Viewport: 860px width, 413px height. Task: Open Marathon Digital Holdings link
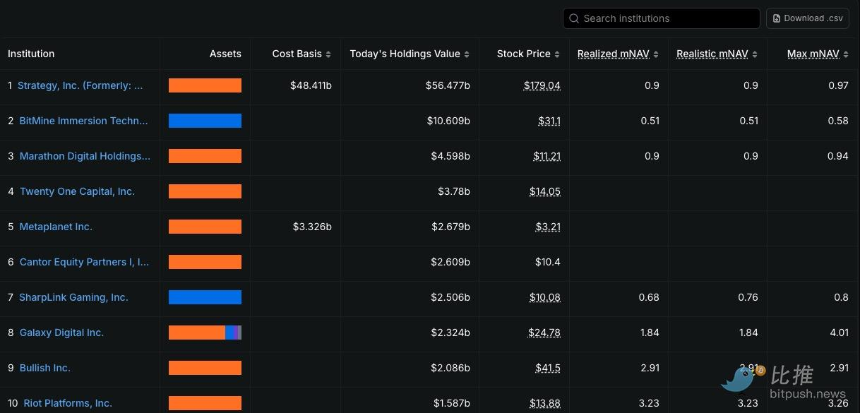pyautogui.click(x=85, y=156)
